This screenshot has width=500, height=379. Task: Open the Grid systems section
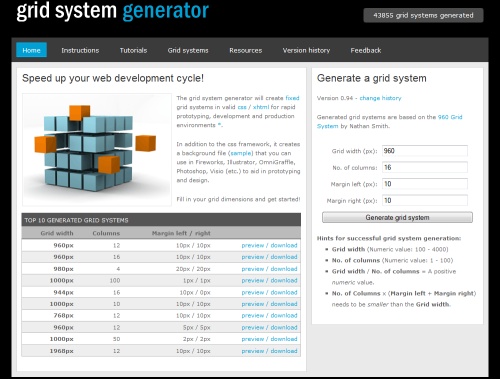coord(188,50)
